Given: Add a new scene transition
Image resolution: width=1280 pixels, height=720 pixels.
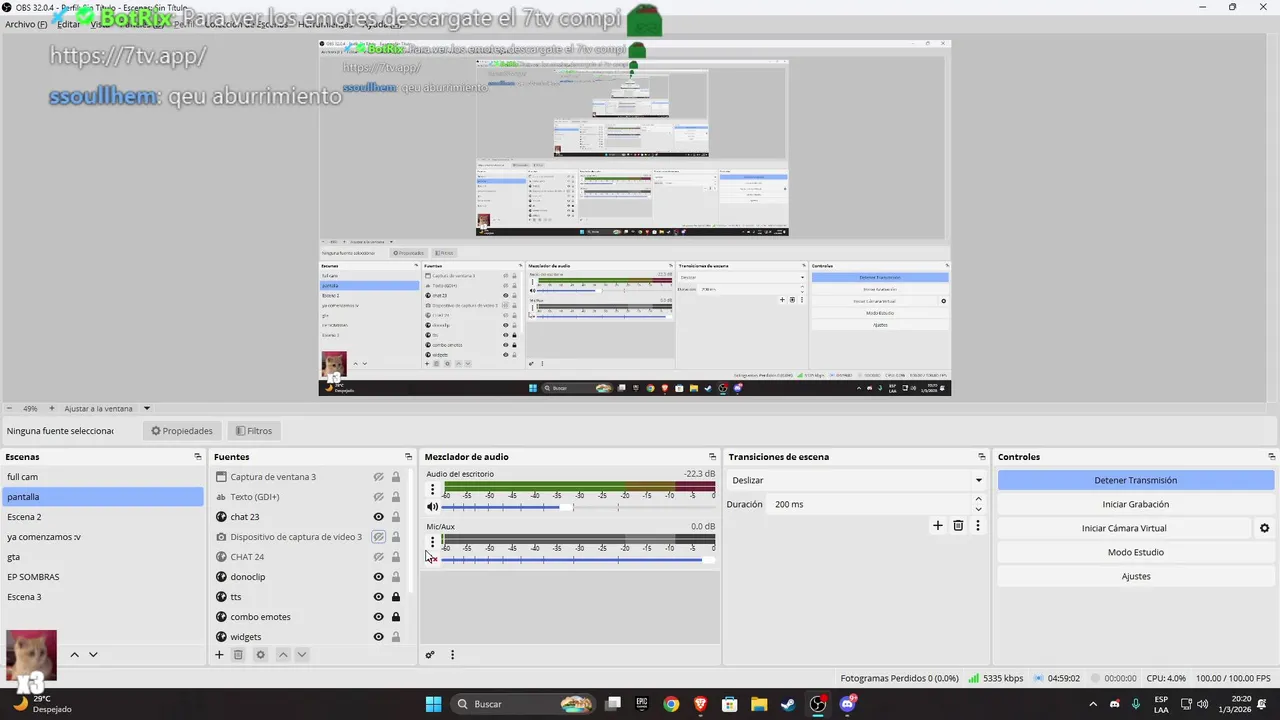Looking at the screenshot, I should [x=938, y=525].
